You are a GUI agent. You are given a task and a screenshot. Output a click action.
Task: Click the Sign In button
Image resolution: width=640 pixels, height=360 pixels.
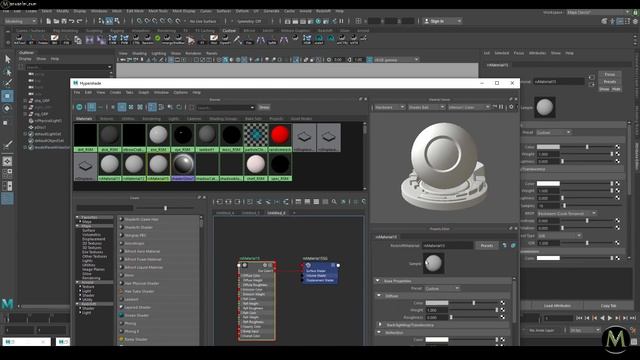pyautogui.click(x=442, y=21)
